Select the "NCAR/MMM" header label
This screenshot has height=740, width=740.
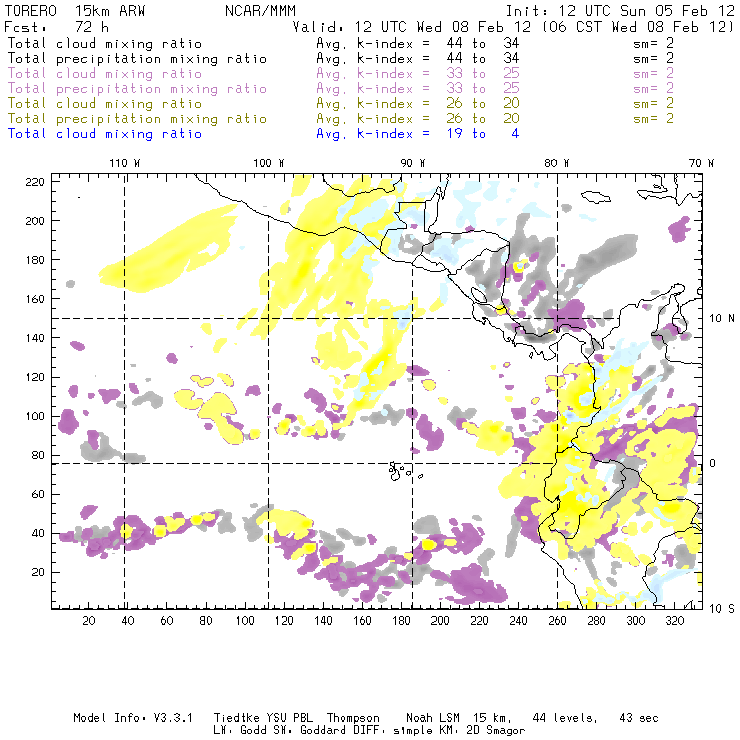click(x=260, y=10)
